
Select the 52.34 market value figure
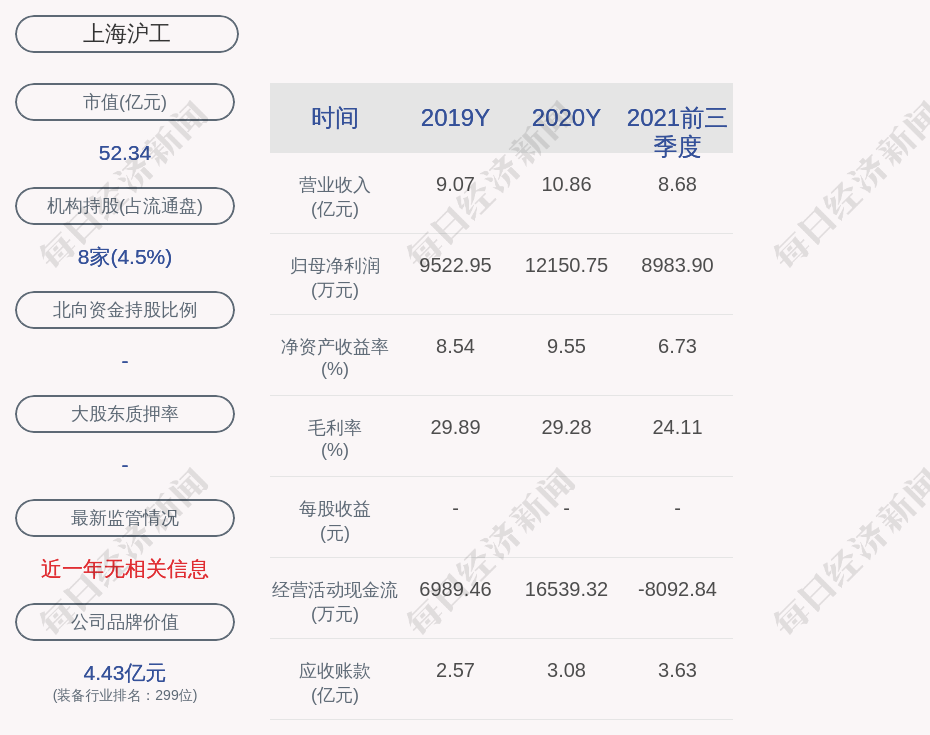[x=125, y=153]
